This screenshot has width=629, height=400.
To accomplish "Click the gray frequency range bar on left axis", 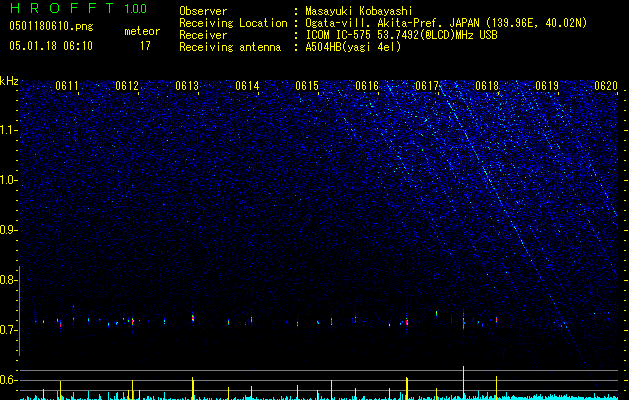I will coord(19,311).
